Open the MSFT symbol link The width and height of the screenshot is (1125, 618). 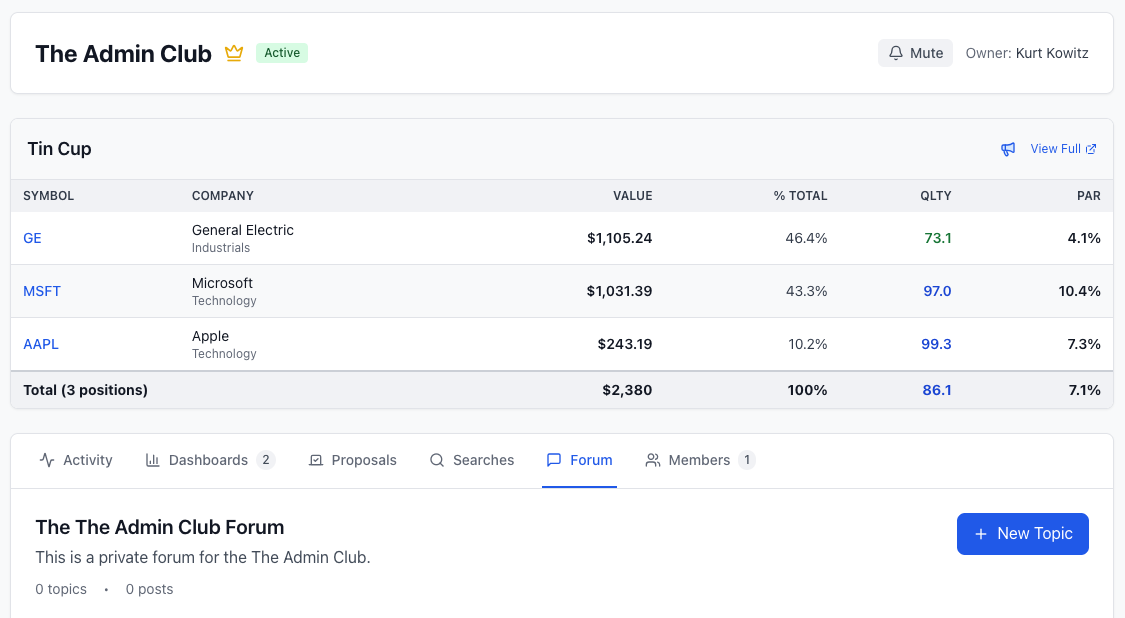(42, 291)
